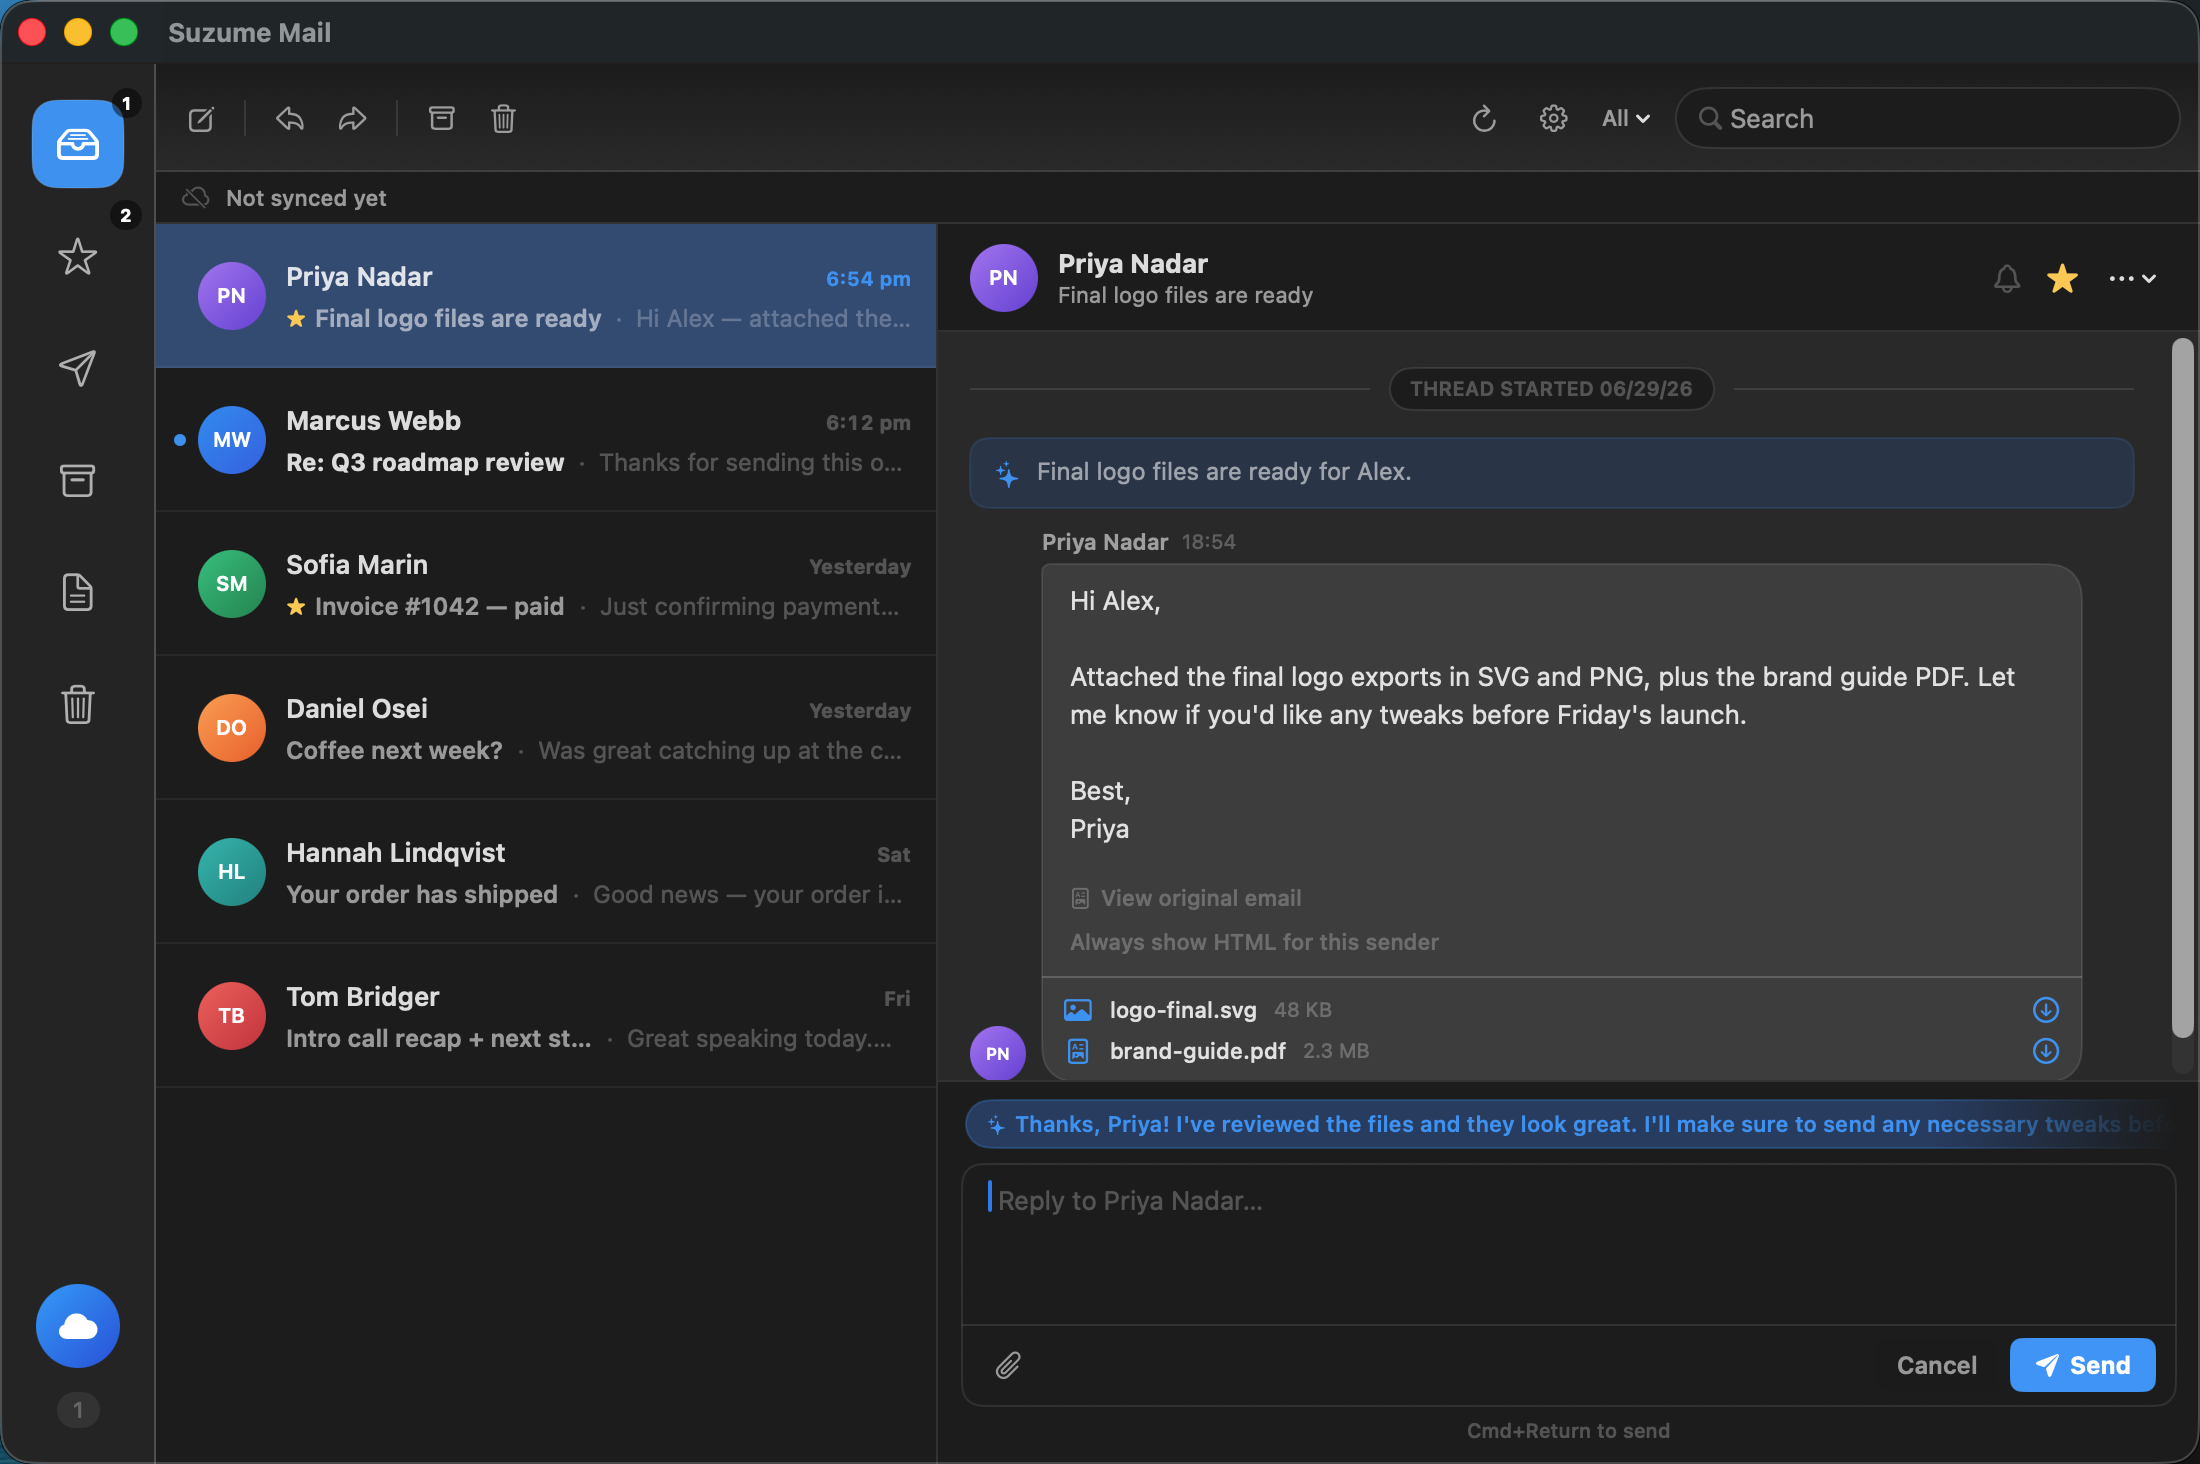This screenshot has width=2200, height=1464.
Task: Open Hannah Lindqvist's order shipped email
Action: click(x=546, y=872)
